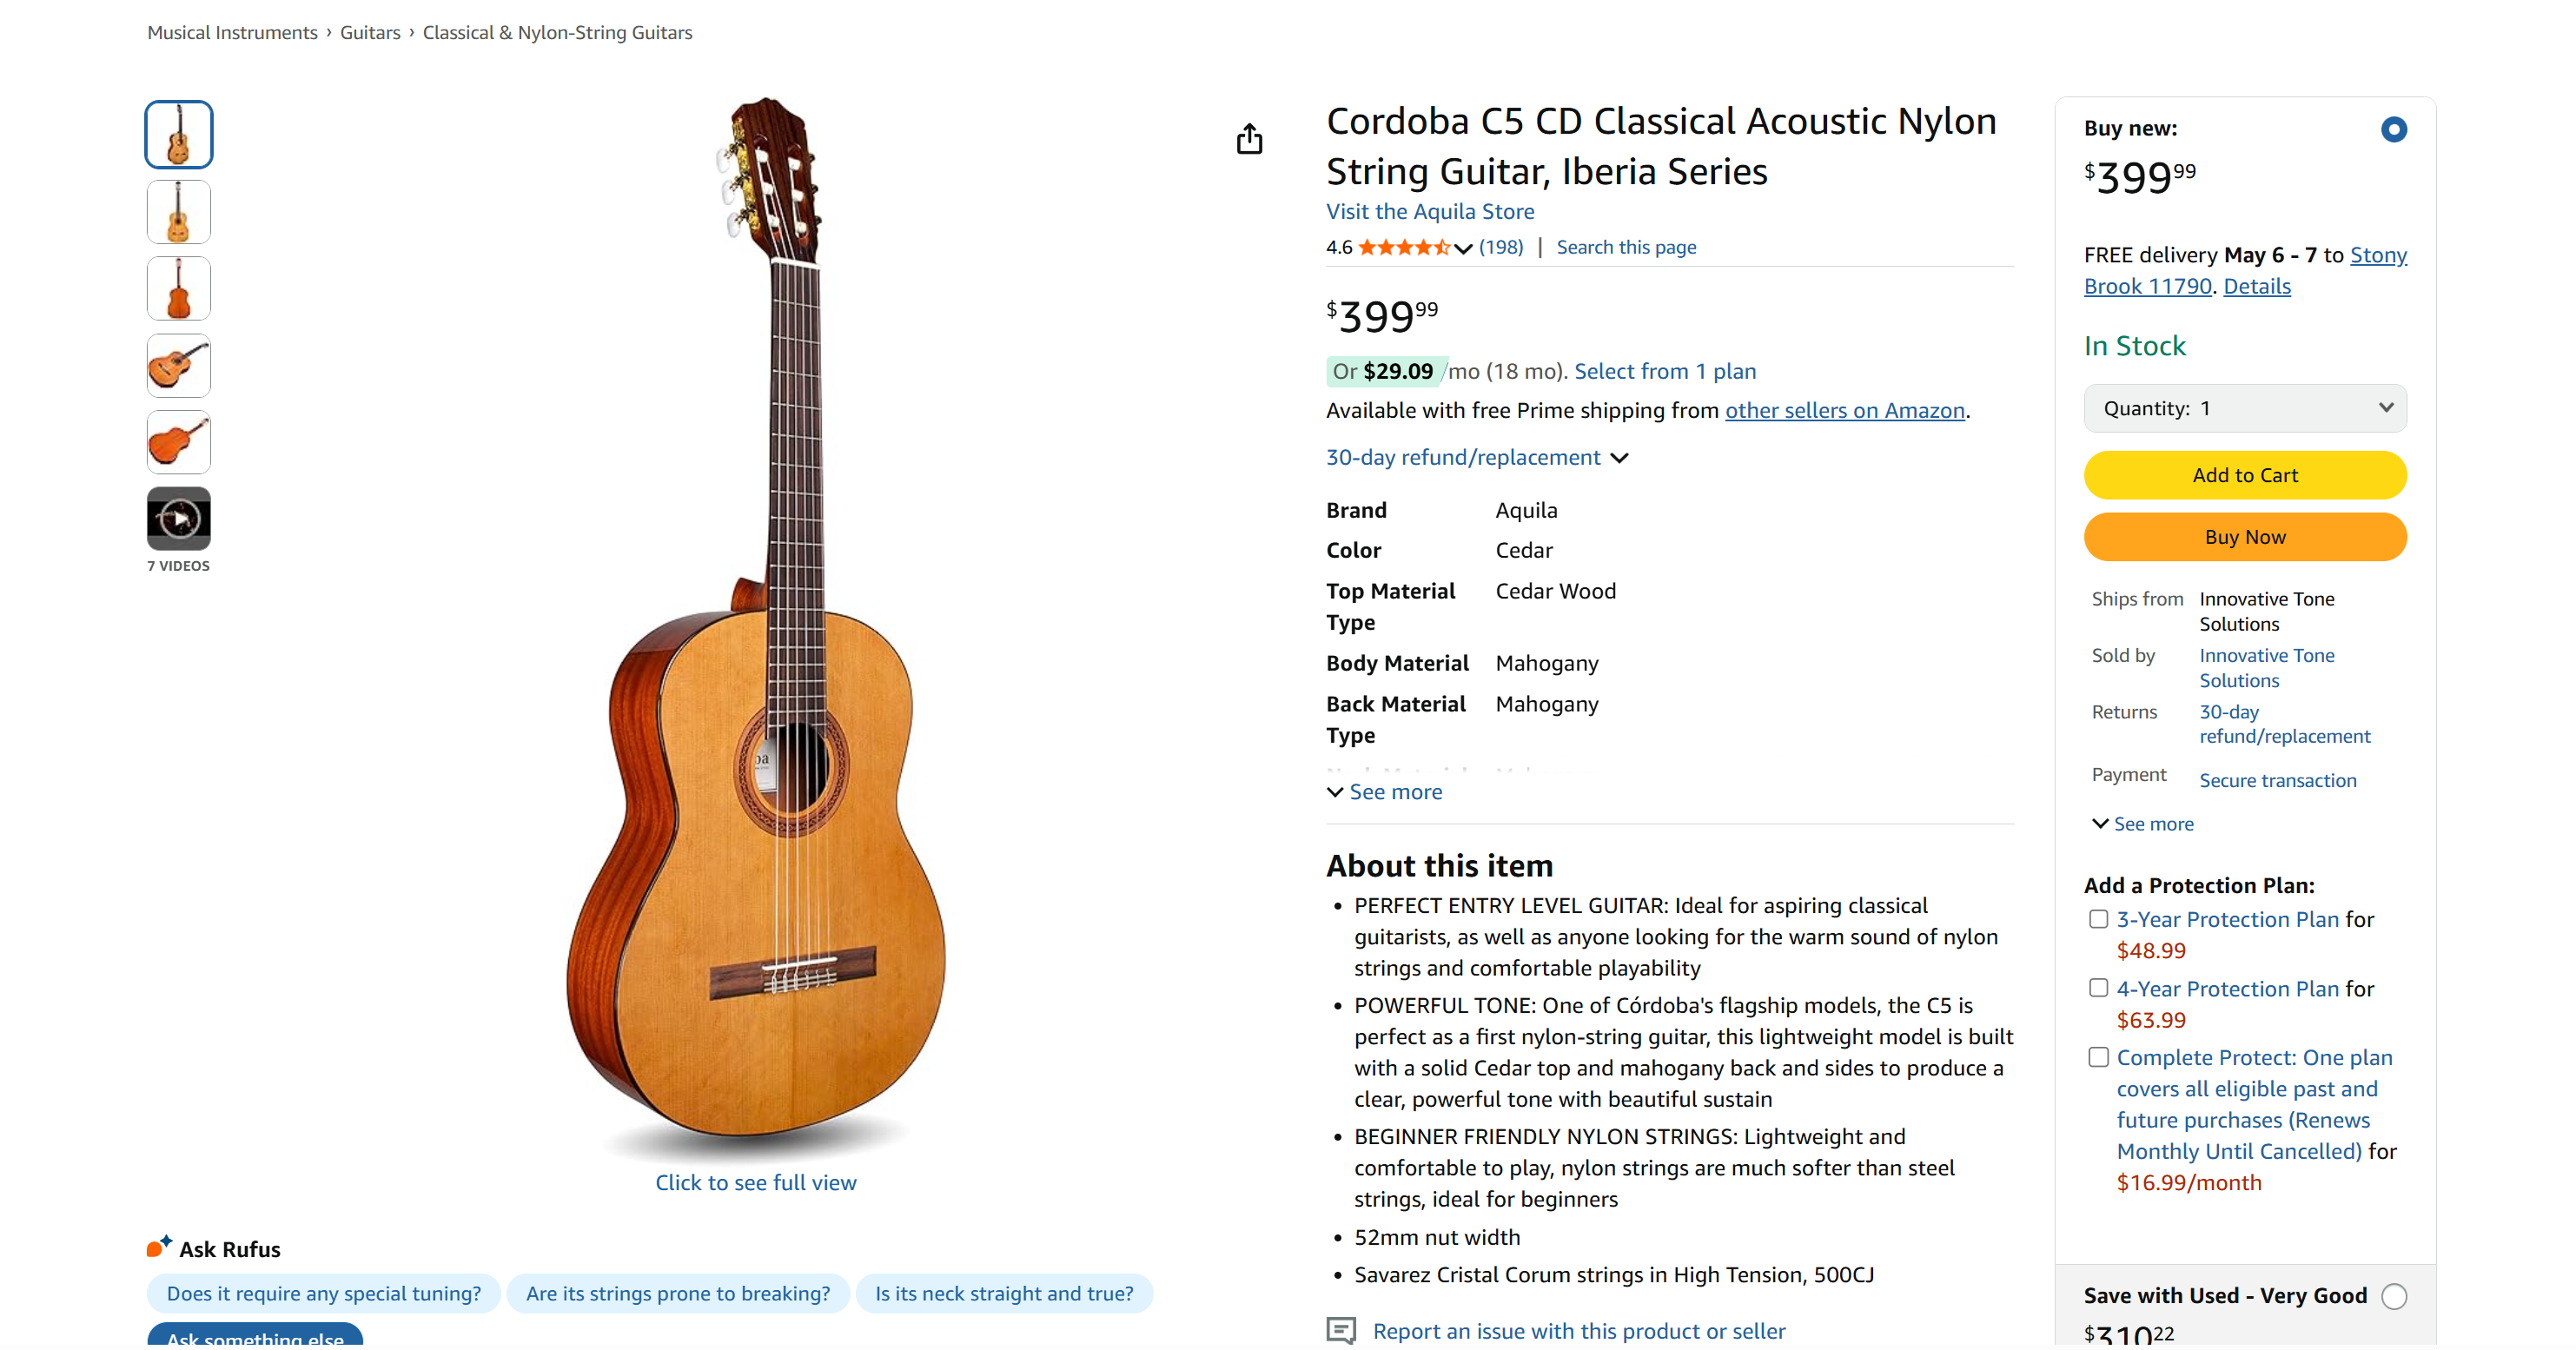This screenshot has width=2576, height=1350.
Task: Ask Rufus if strings are prone to breaking
Action: point(677,1293)
